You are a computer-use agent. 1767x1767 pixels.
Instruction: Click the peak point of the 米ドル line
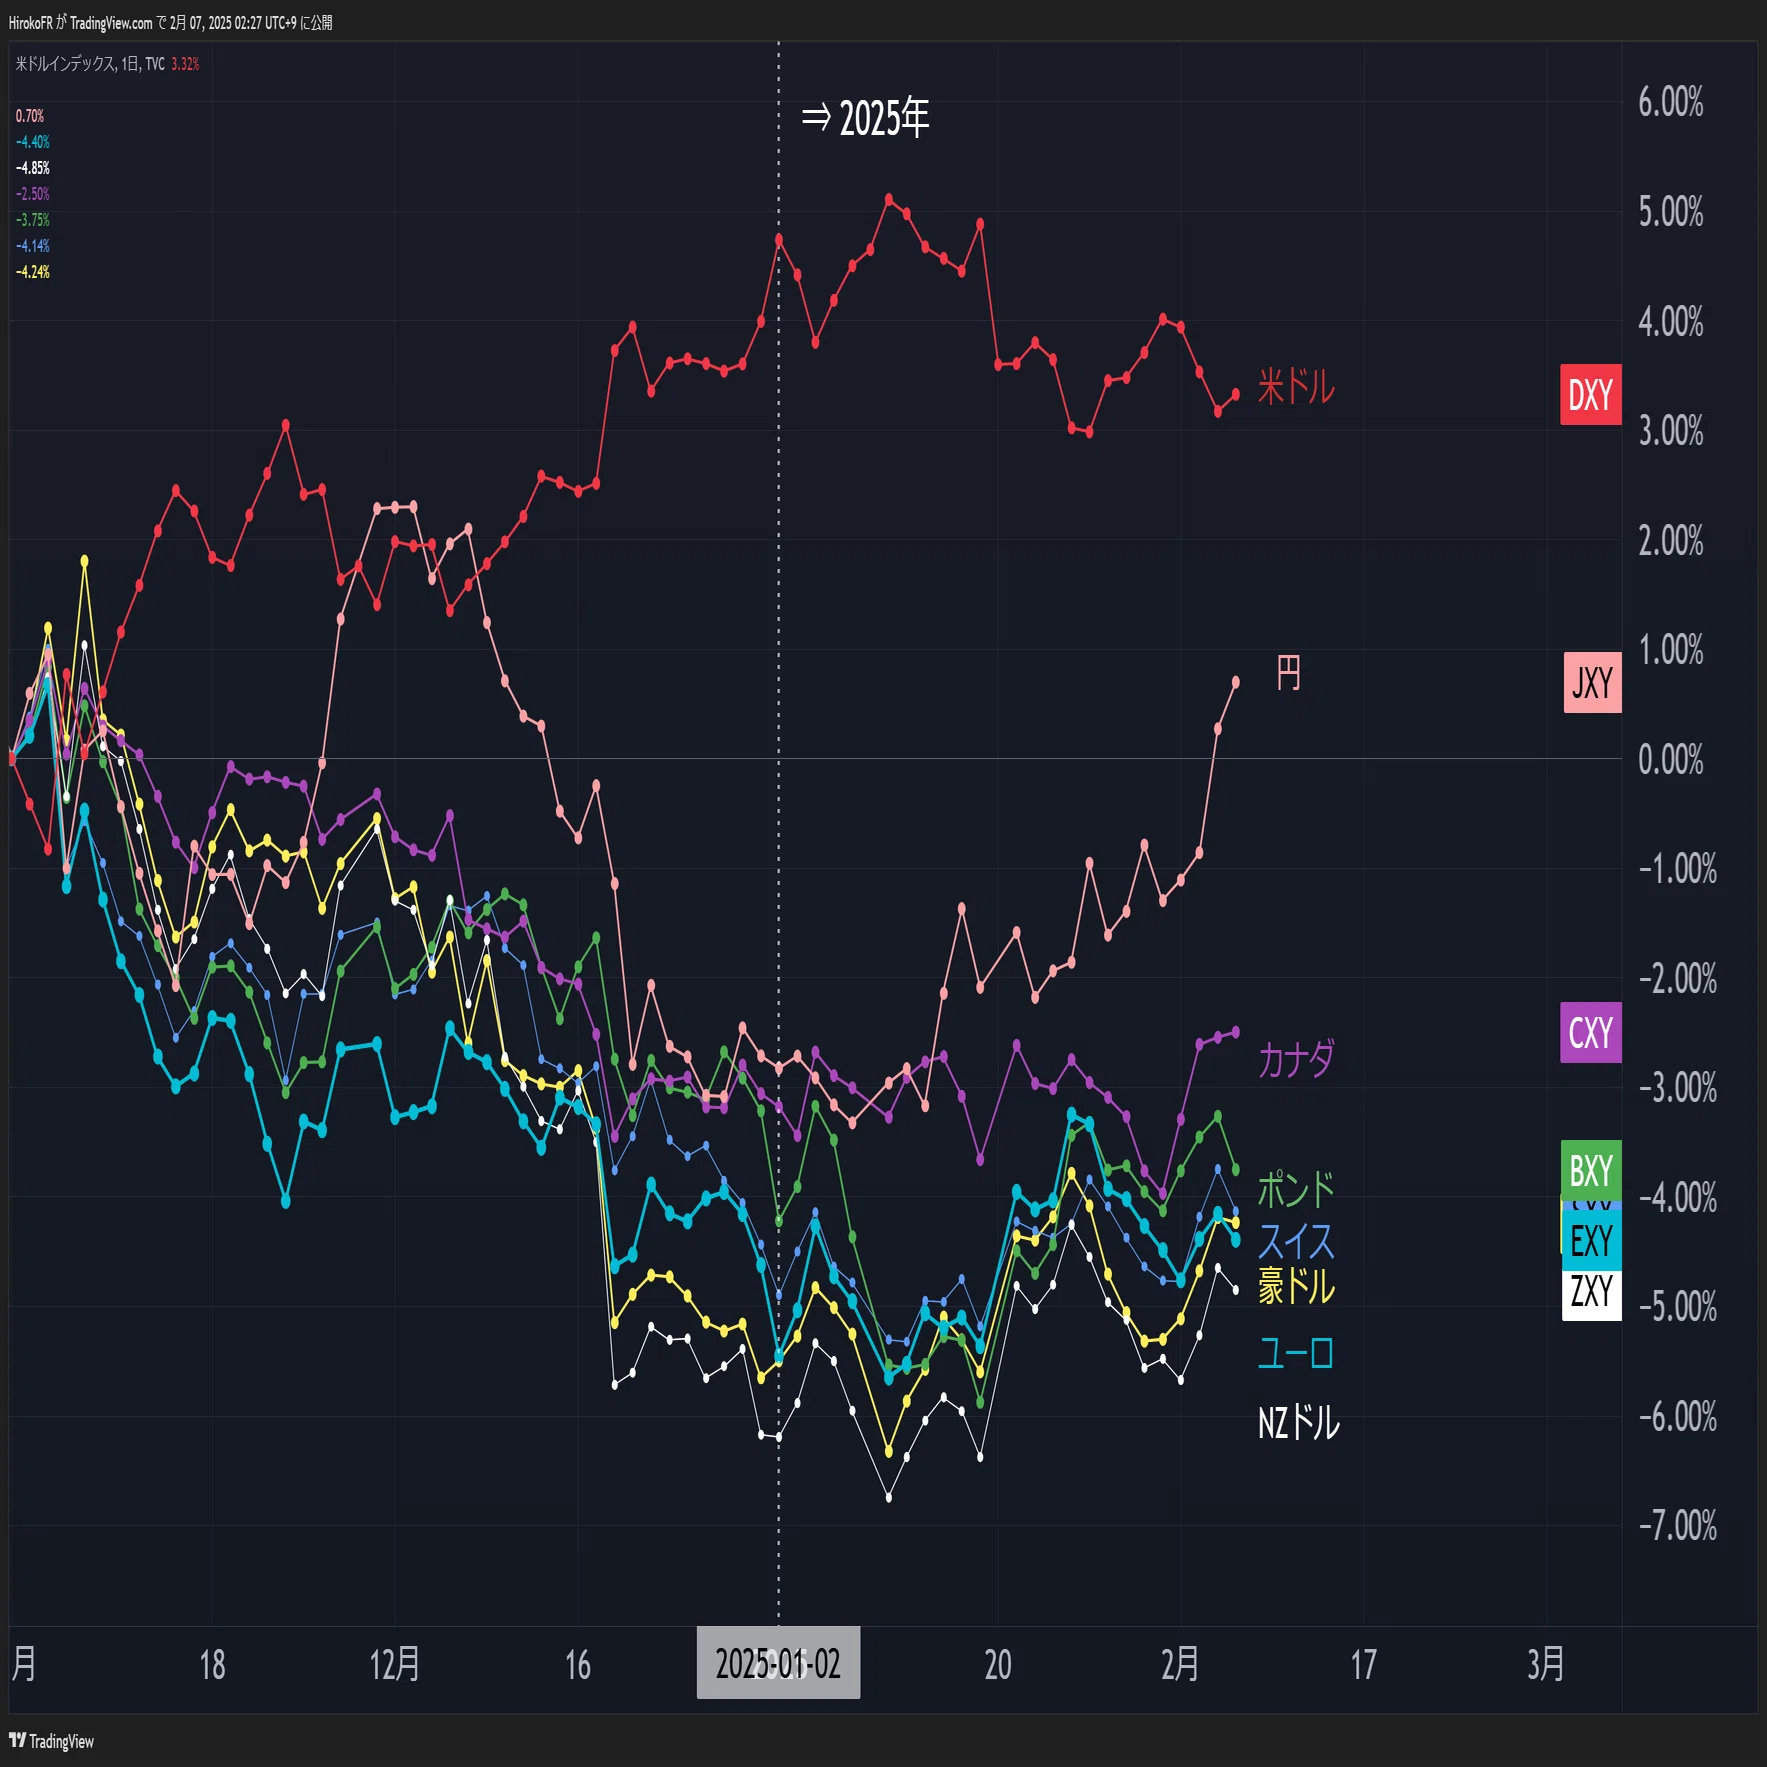(x=889, y=200)
